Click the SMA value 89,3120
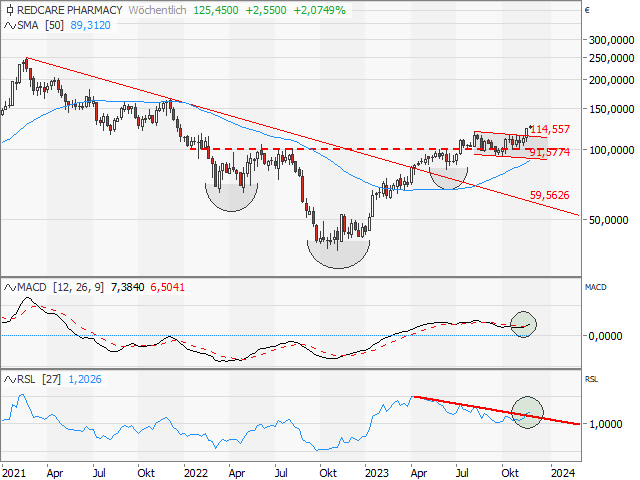Screen dimensions: 640x480 (x=91, y=25)
